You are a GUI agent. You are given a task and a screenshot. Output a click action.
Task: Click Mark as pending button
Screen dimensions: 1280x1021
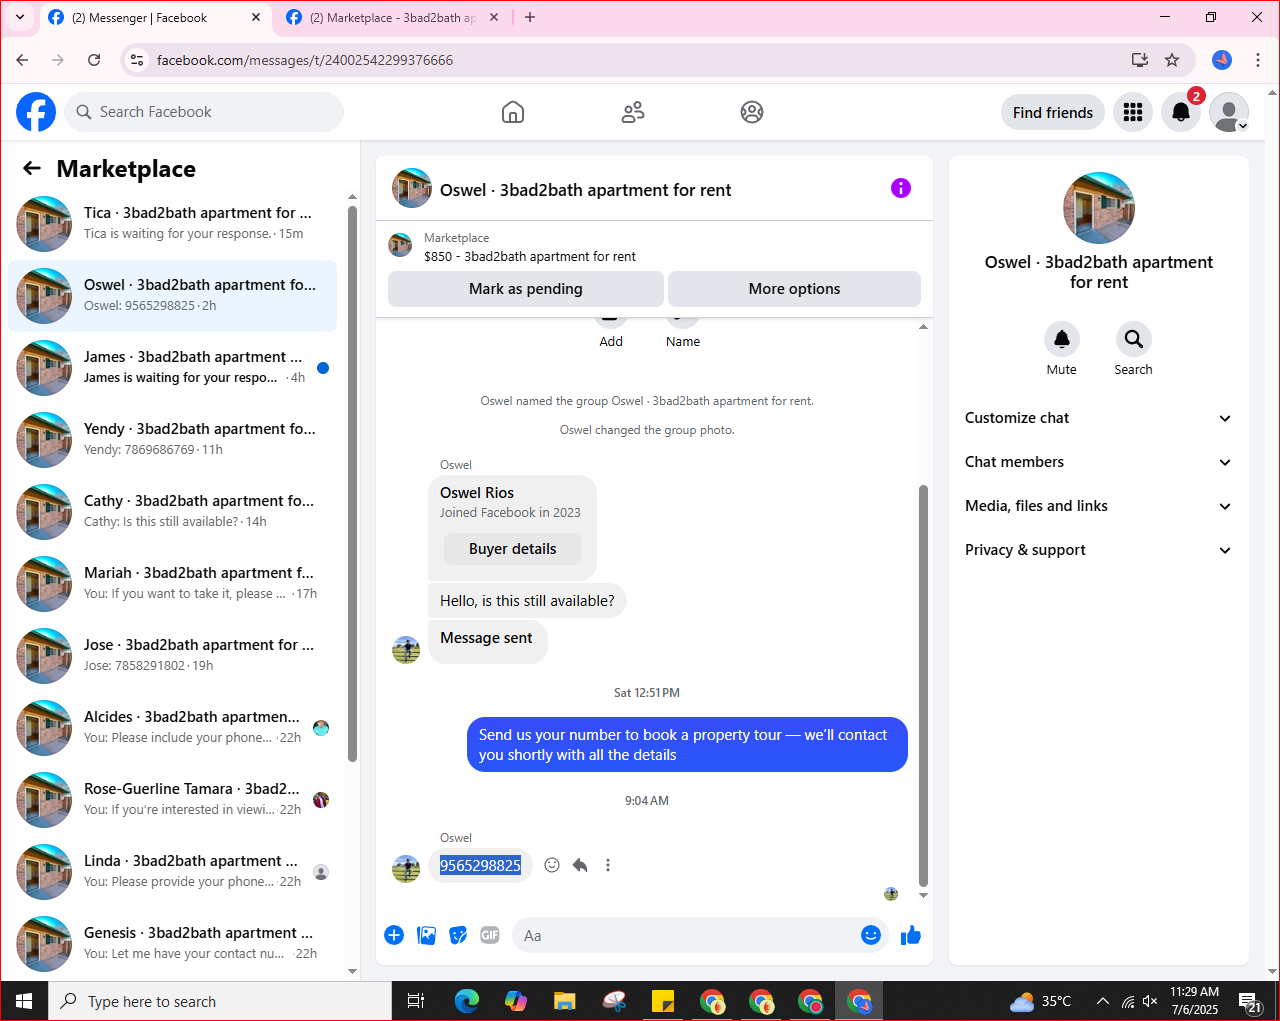pyautogui.click(x=526, y=289)
